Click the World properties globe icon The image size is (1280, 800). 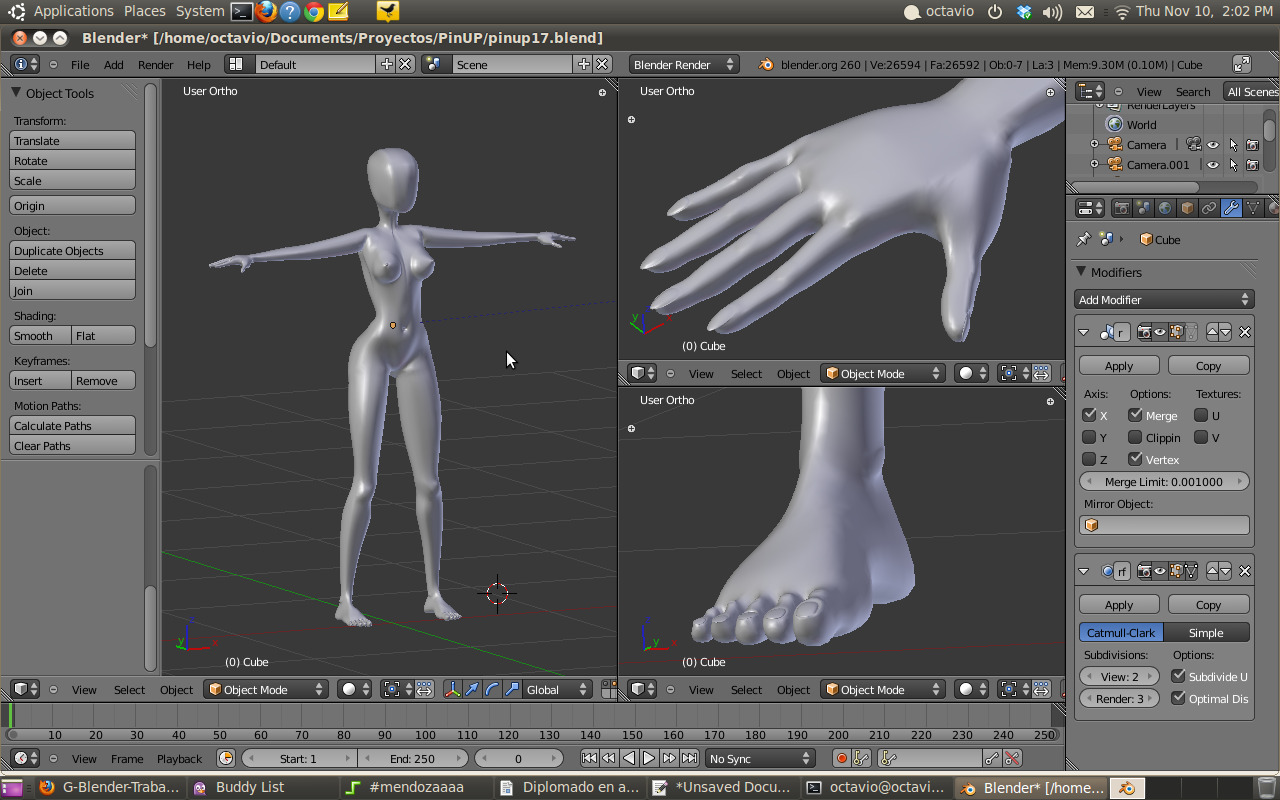pos(1165,208)
